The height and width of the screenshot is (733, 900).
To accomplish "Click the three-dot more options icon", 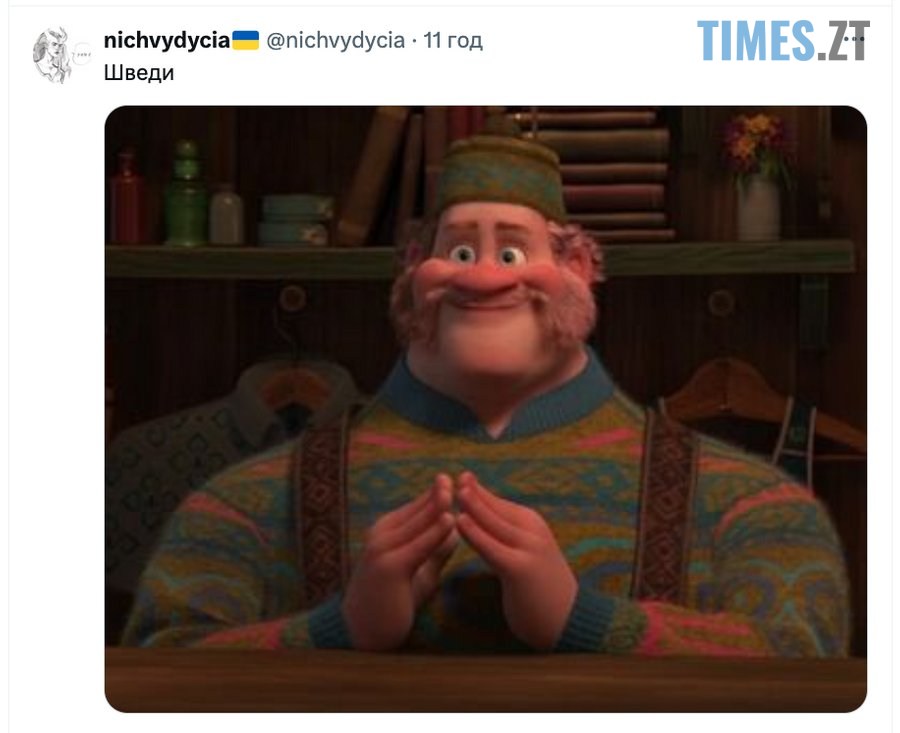I will point(855,38).
